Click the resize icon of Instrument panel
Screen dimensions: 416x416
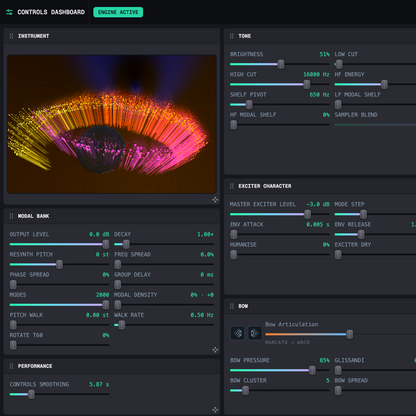pos(215,200)
